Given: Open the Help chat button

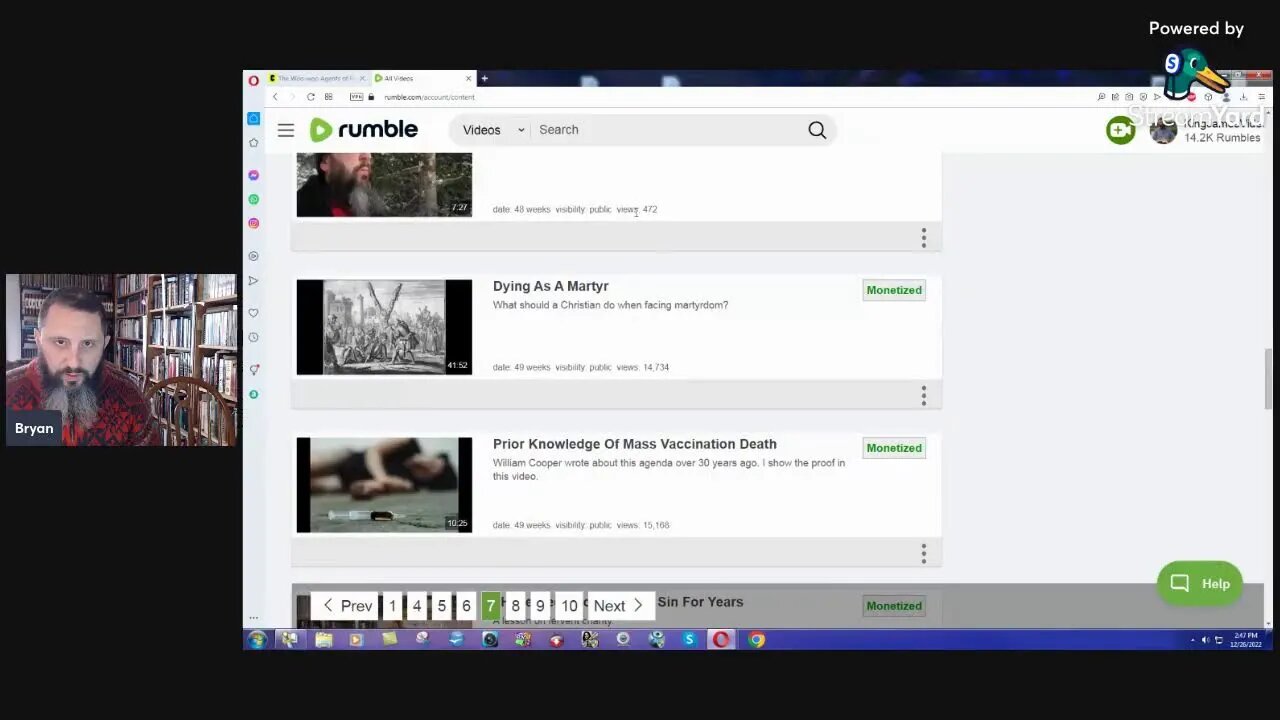Looking at the screenshot, I should 1200,584.
